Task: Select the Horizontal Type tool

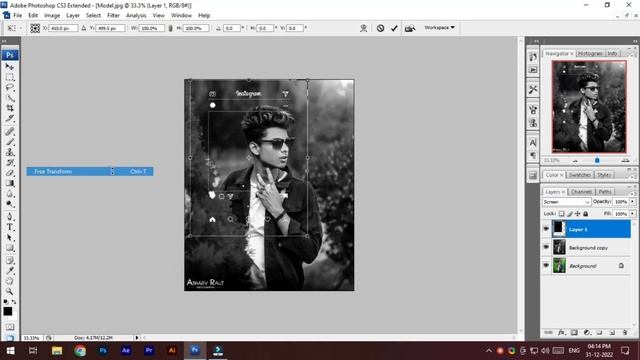Action: point(9,227)
